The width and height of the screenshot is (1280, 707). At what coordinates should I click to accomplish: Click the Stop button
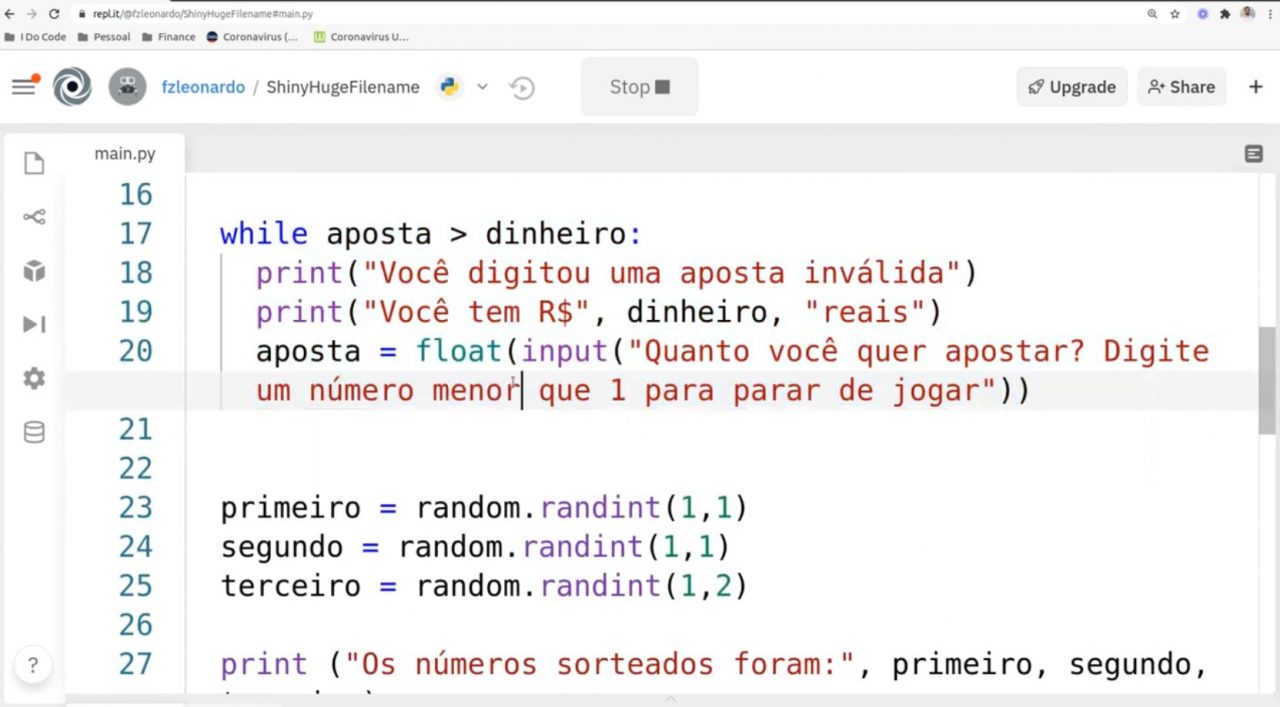tap(639, 87)
